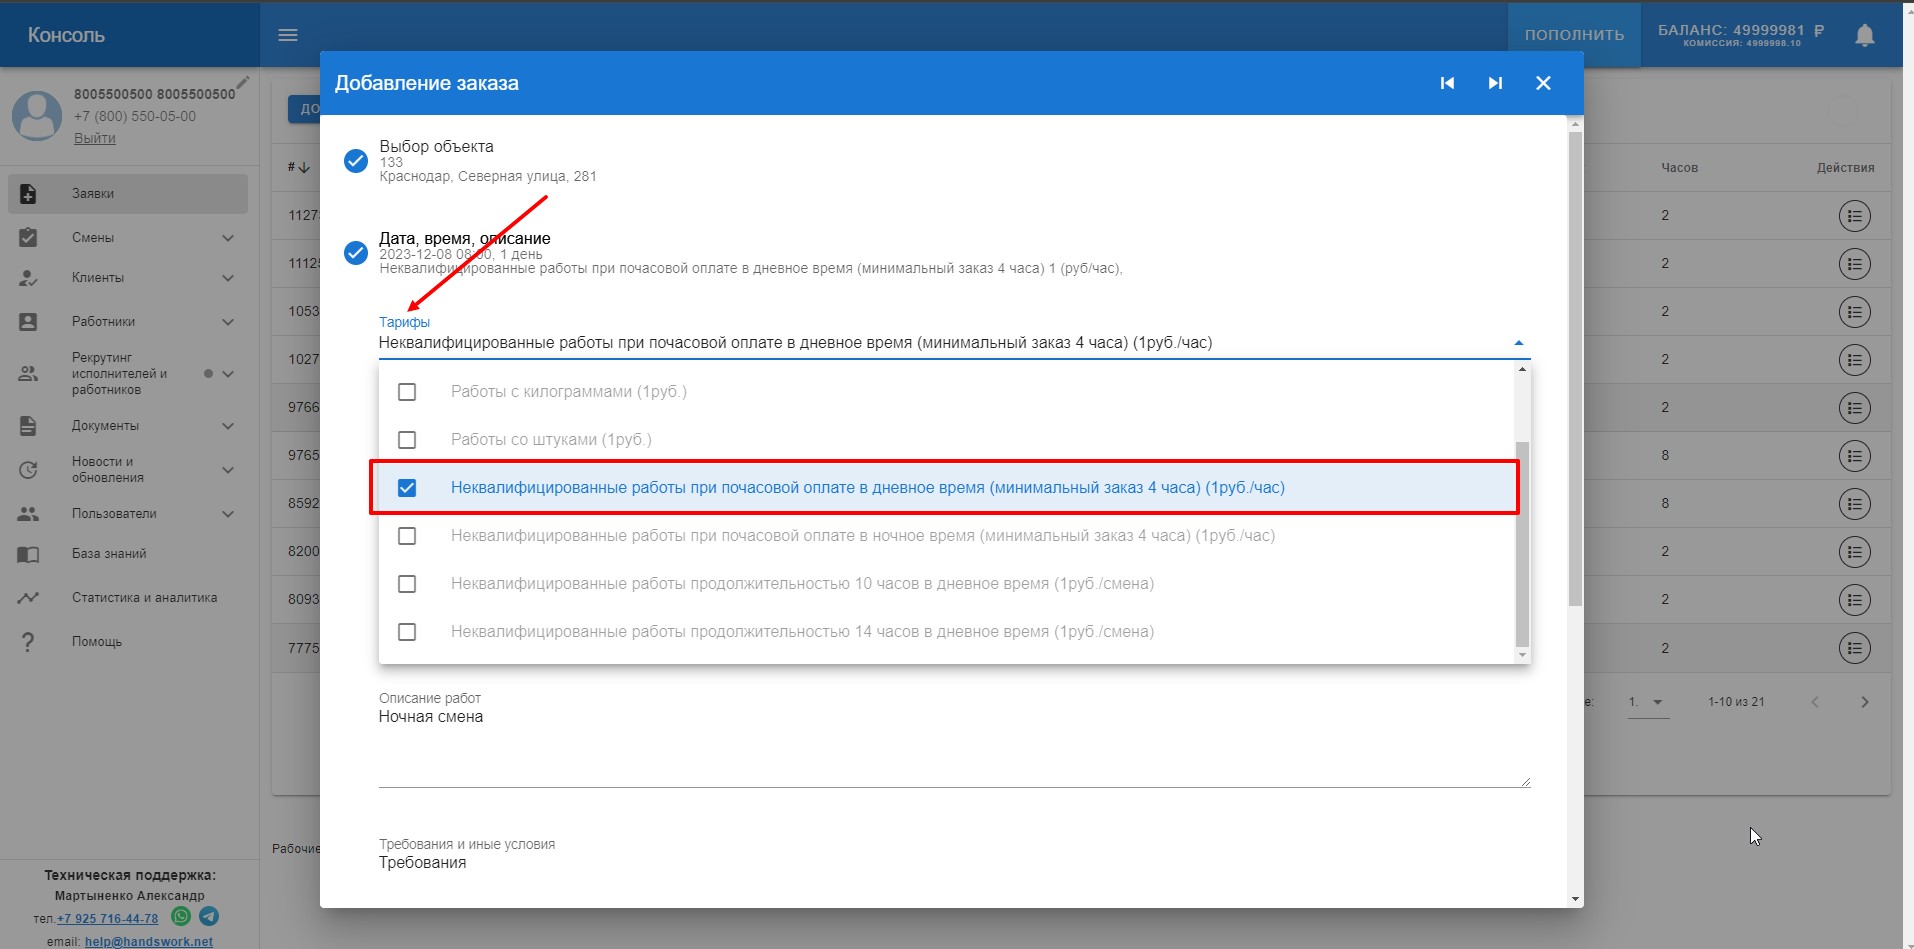1914x949 pixels.
Task: Collapse the Тарифы dropdown arrow
Action: [x=1518, y=343]
